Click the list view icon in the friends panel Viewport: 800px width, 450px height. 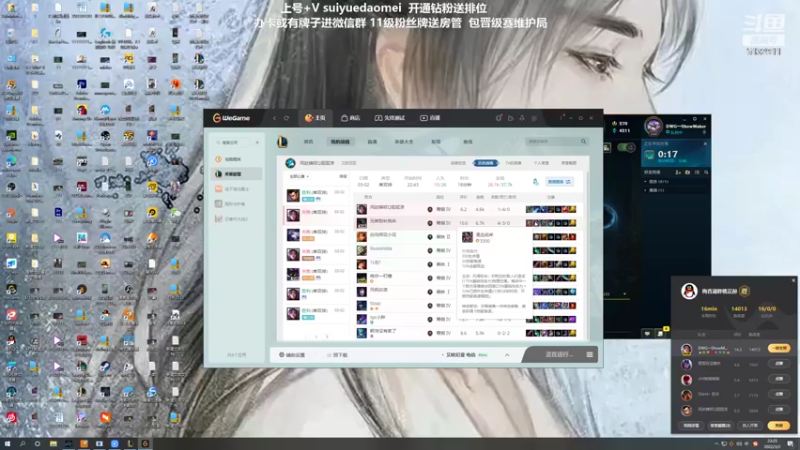pyautogui.click(x=697, y=172)
